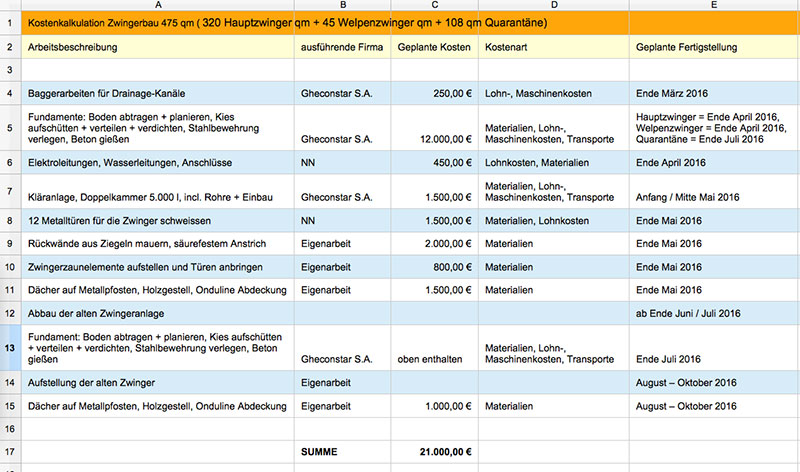This screenshot has height=472, width=800.
Task: Select 'NN' in row 8
Action: (x=343, y=220)
